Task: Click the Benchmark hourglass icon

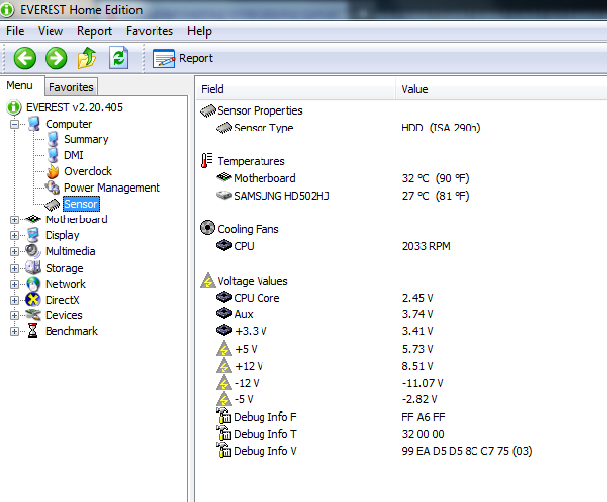Action: pyautogui.click(x=33, y=331)
